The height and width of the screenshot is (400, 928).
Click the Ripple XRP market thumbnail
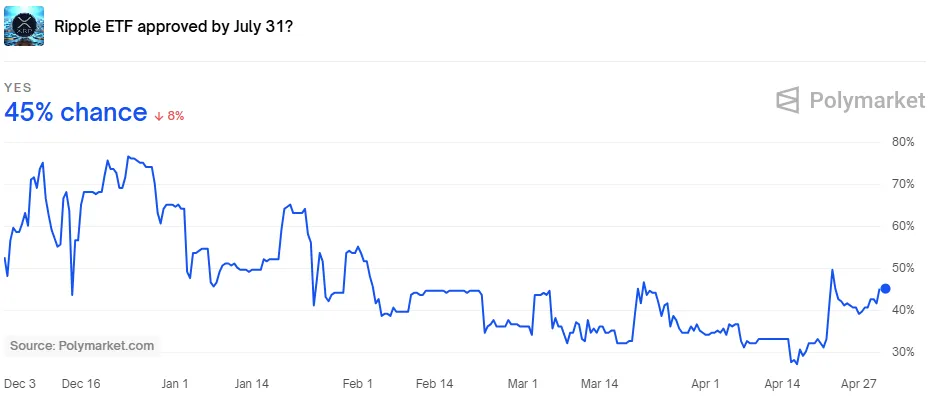tap(25, 24)
